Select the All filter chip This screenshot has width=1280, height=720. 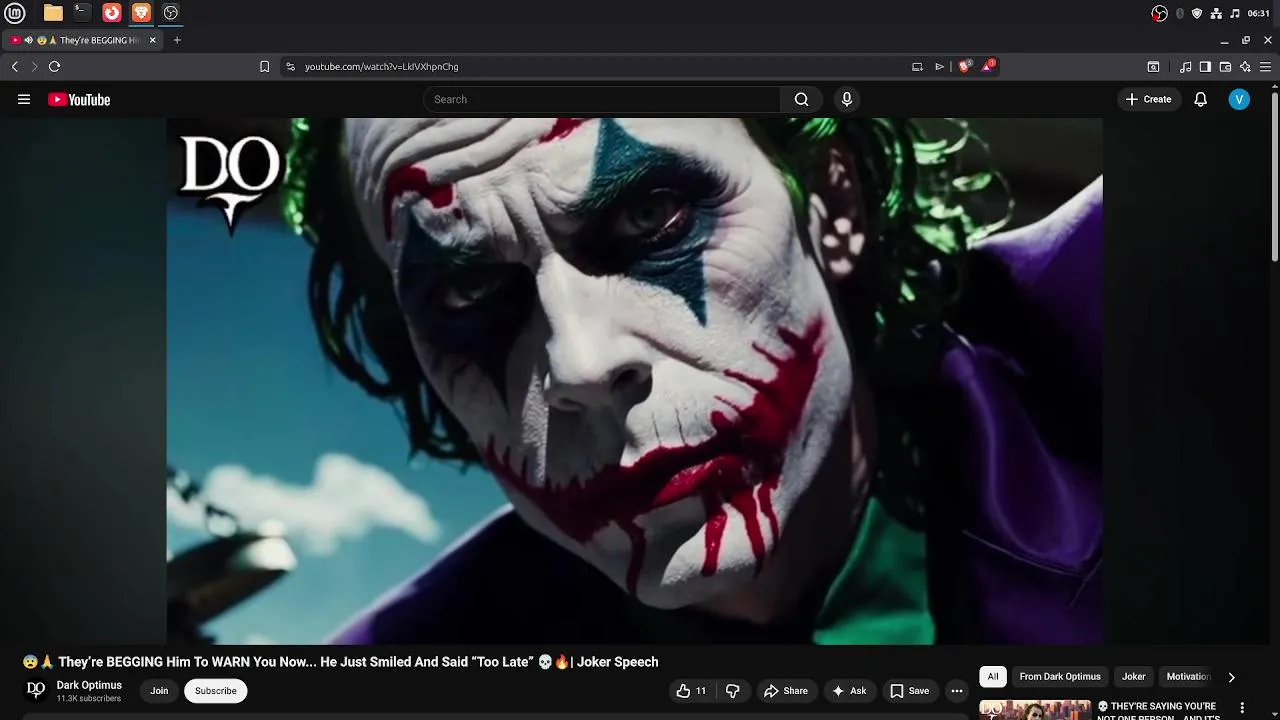click(993, 677)
